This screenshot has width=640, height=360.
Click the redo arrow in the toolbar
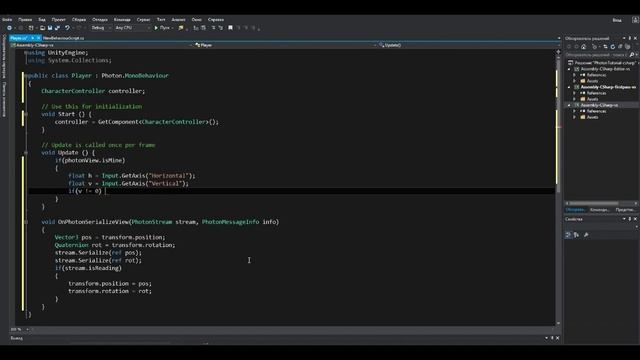pos(79,28)
